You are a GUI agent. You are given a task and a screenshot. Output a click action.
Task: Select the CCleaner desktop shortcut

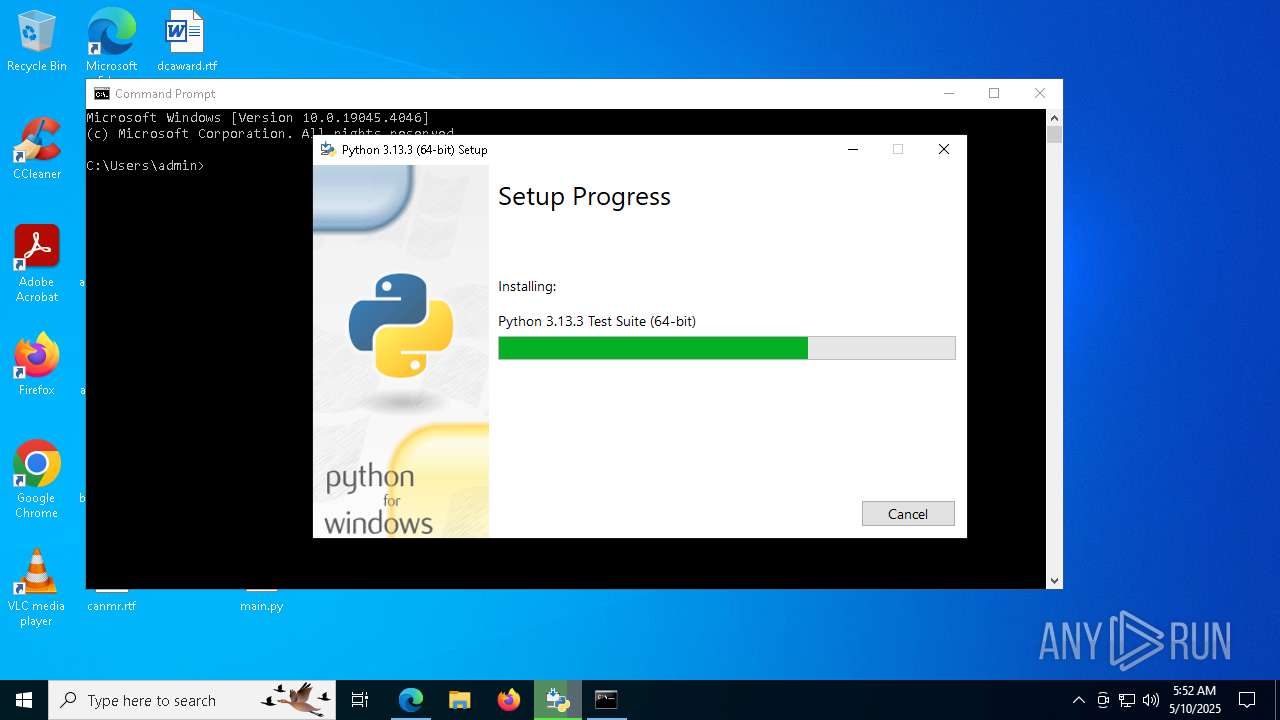point(37,149)
